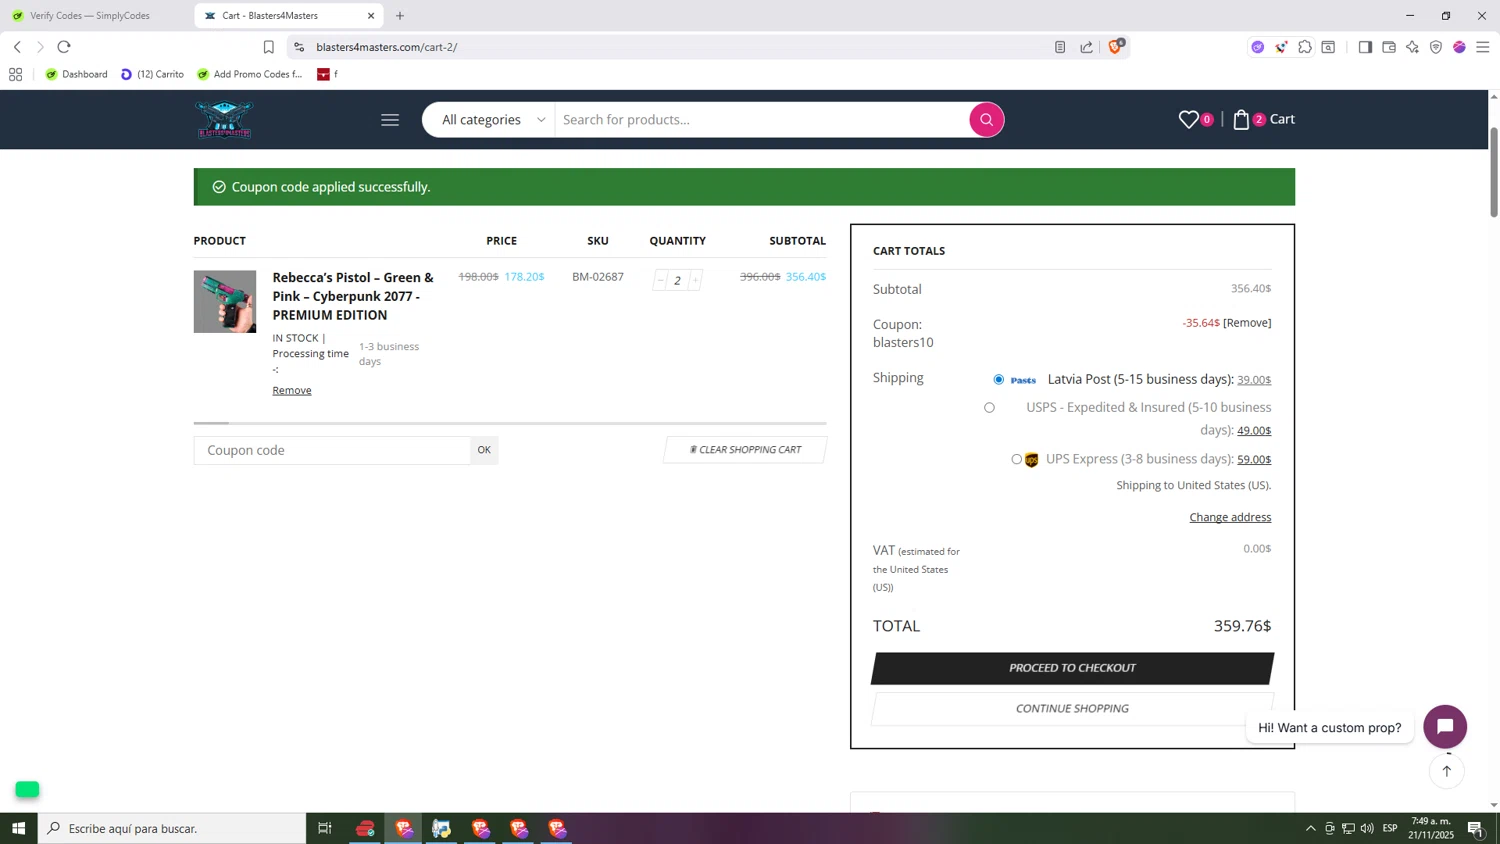Image resolution: width=1500 pixels, height=844 pixels.
Task: Open Dashboard bookmark
Action: 77,74
